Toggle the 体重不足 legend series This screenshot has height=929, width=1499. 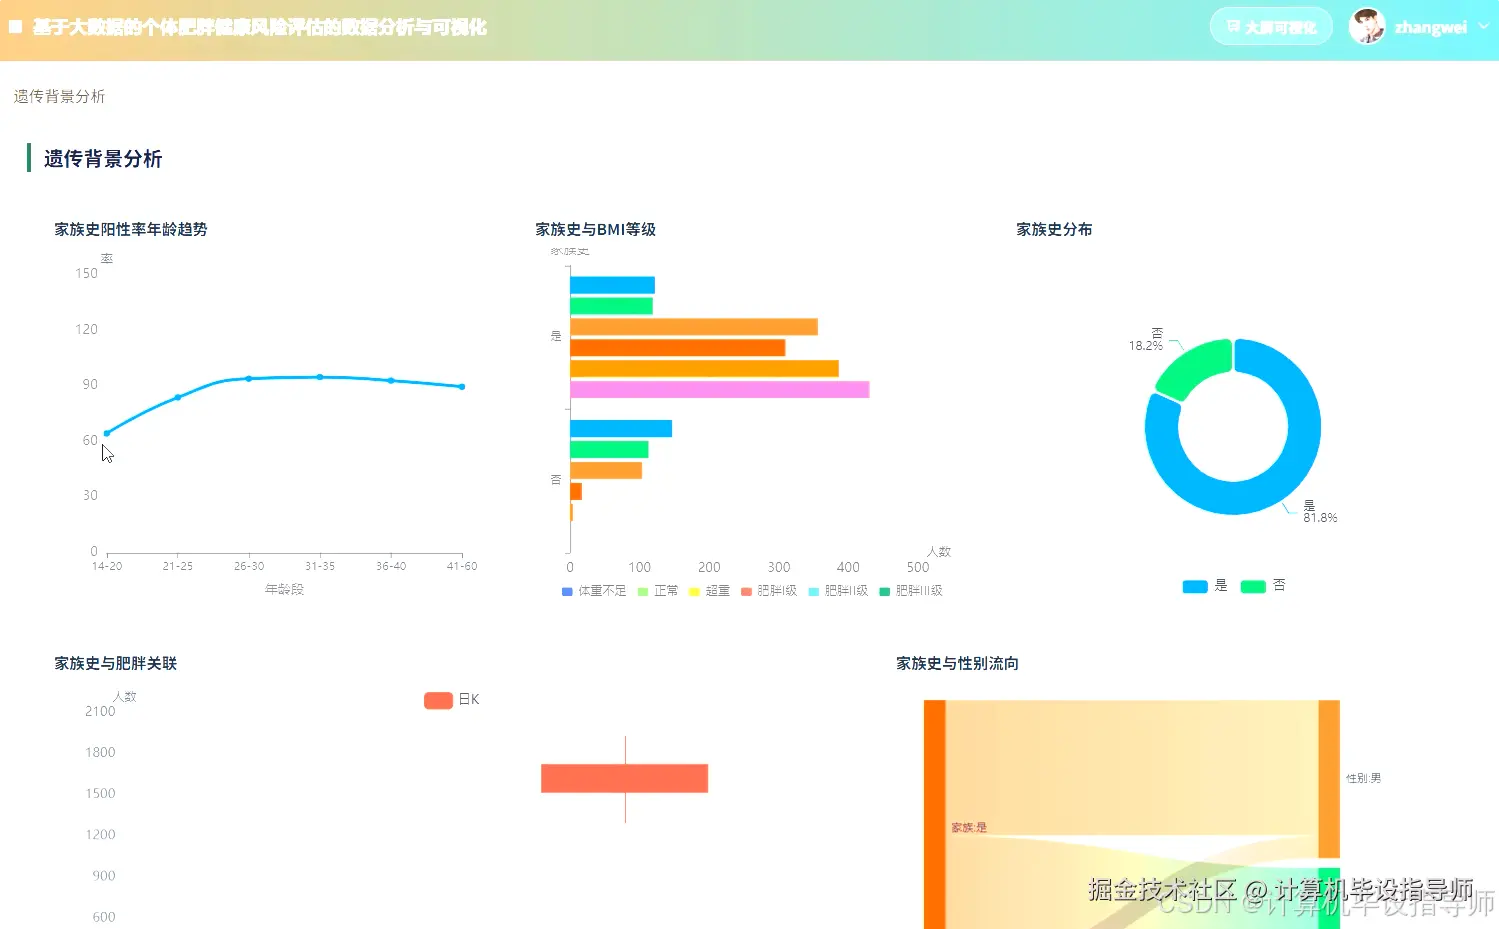(594, 591)
